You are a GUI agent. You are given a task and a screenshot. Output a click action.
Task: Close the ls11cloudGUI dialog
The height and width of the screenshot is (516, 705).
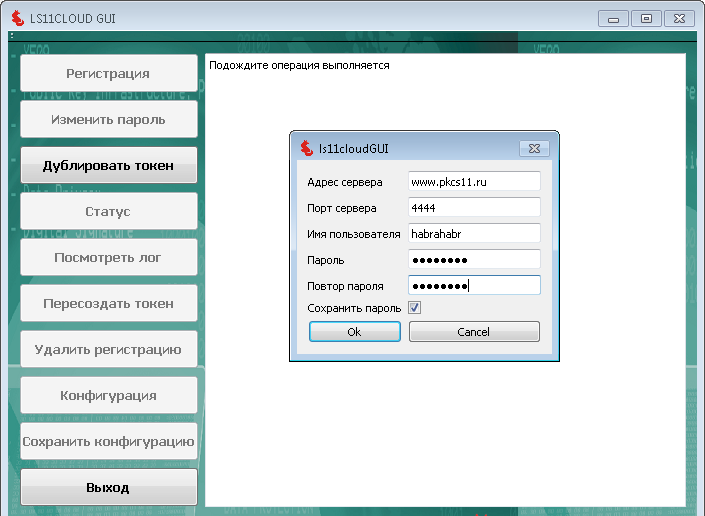[534, 148]
